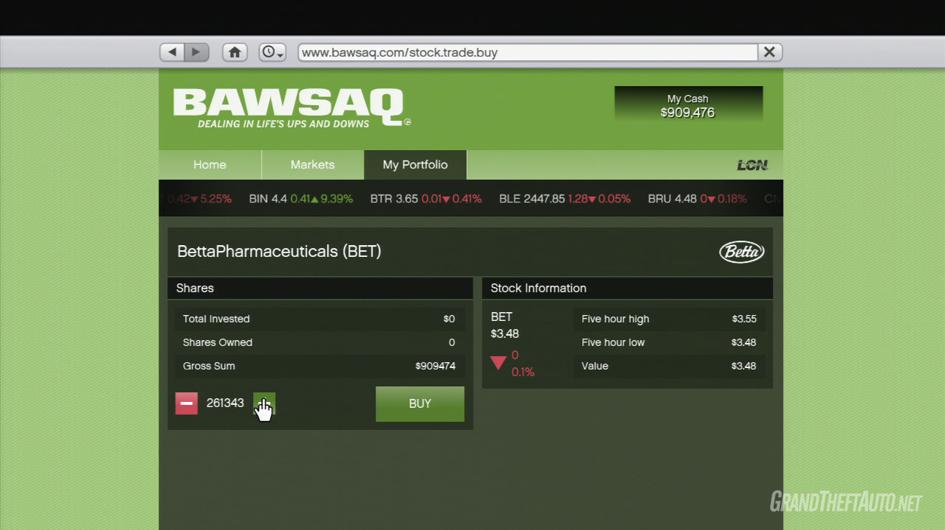
Task: Click the My Cash balance box
Action: coord(688,105)
